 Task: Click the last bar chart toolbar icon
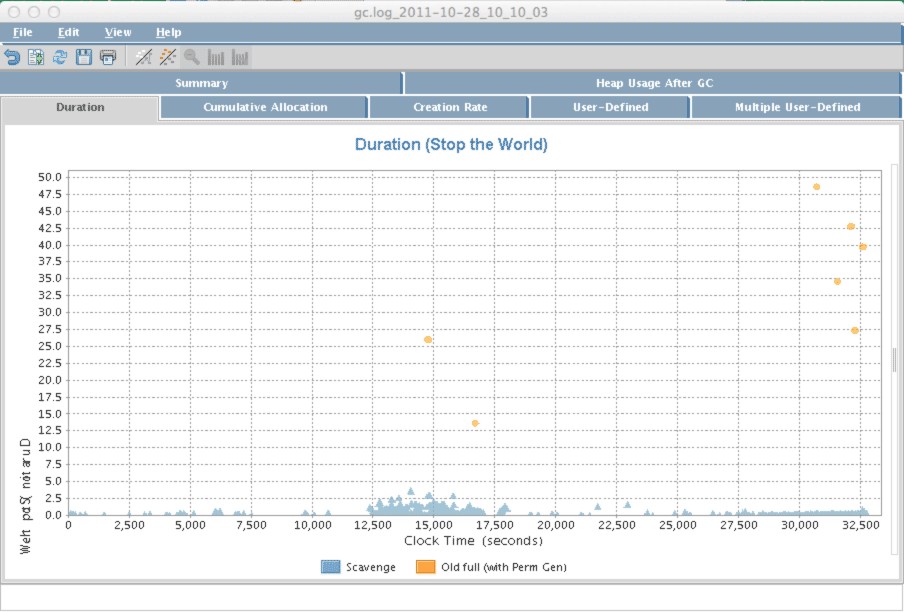[x=240, y=57]
